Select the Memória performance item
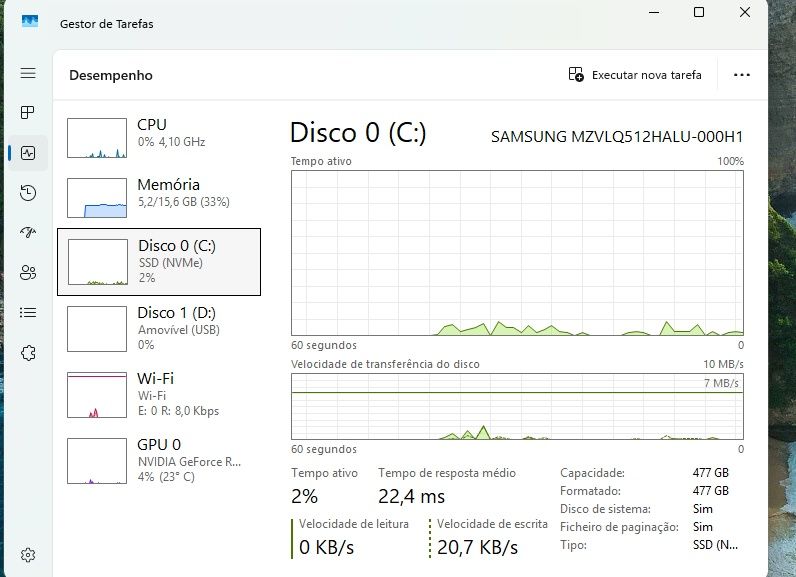This screenshot has height=577, width=796. pyautogui.click(x=158, y=197)
